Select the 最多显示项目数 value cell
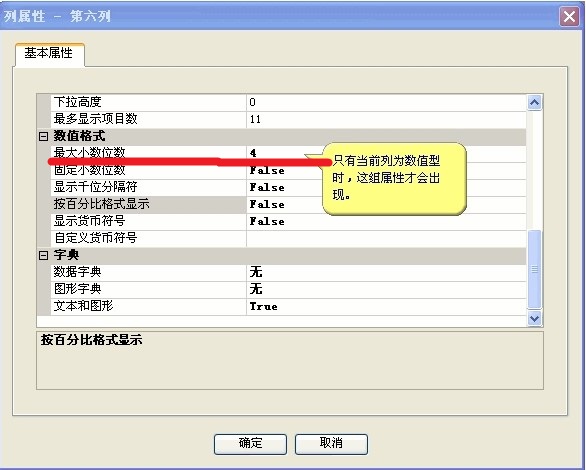 [386, 120]
